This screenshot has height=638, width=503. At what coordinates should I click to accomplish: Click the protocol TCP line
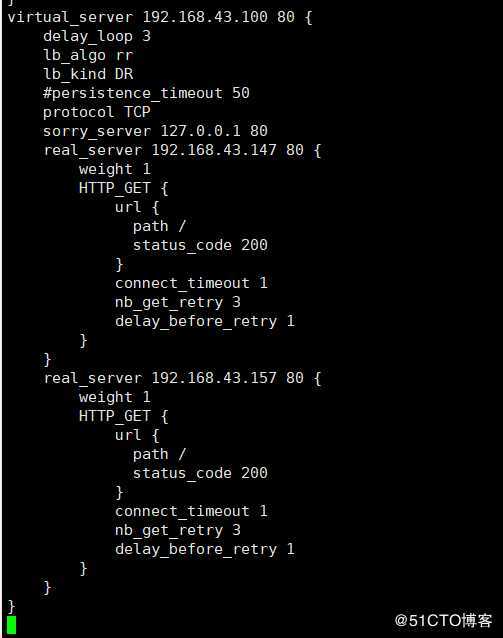click(97, 112)
